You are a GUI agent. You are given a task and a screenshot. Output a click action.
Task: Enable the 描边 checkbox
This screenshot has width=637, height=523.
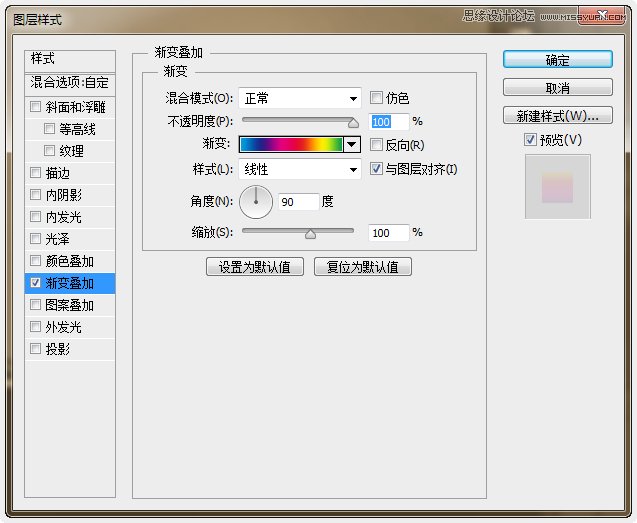click(x=35, y=173)
